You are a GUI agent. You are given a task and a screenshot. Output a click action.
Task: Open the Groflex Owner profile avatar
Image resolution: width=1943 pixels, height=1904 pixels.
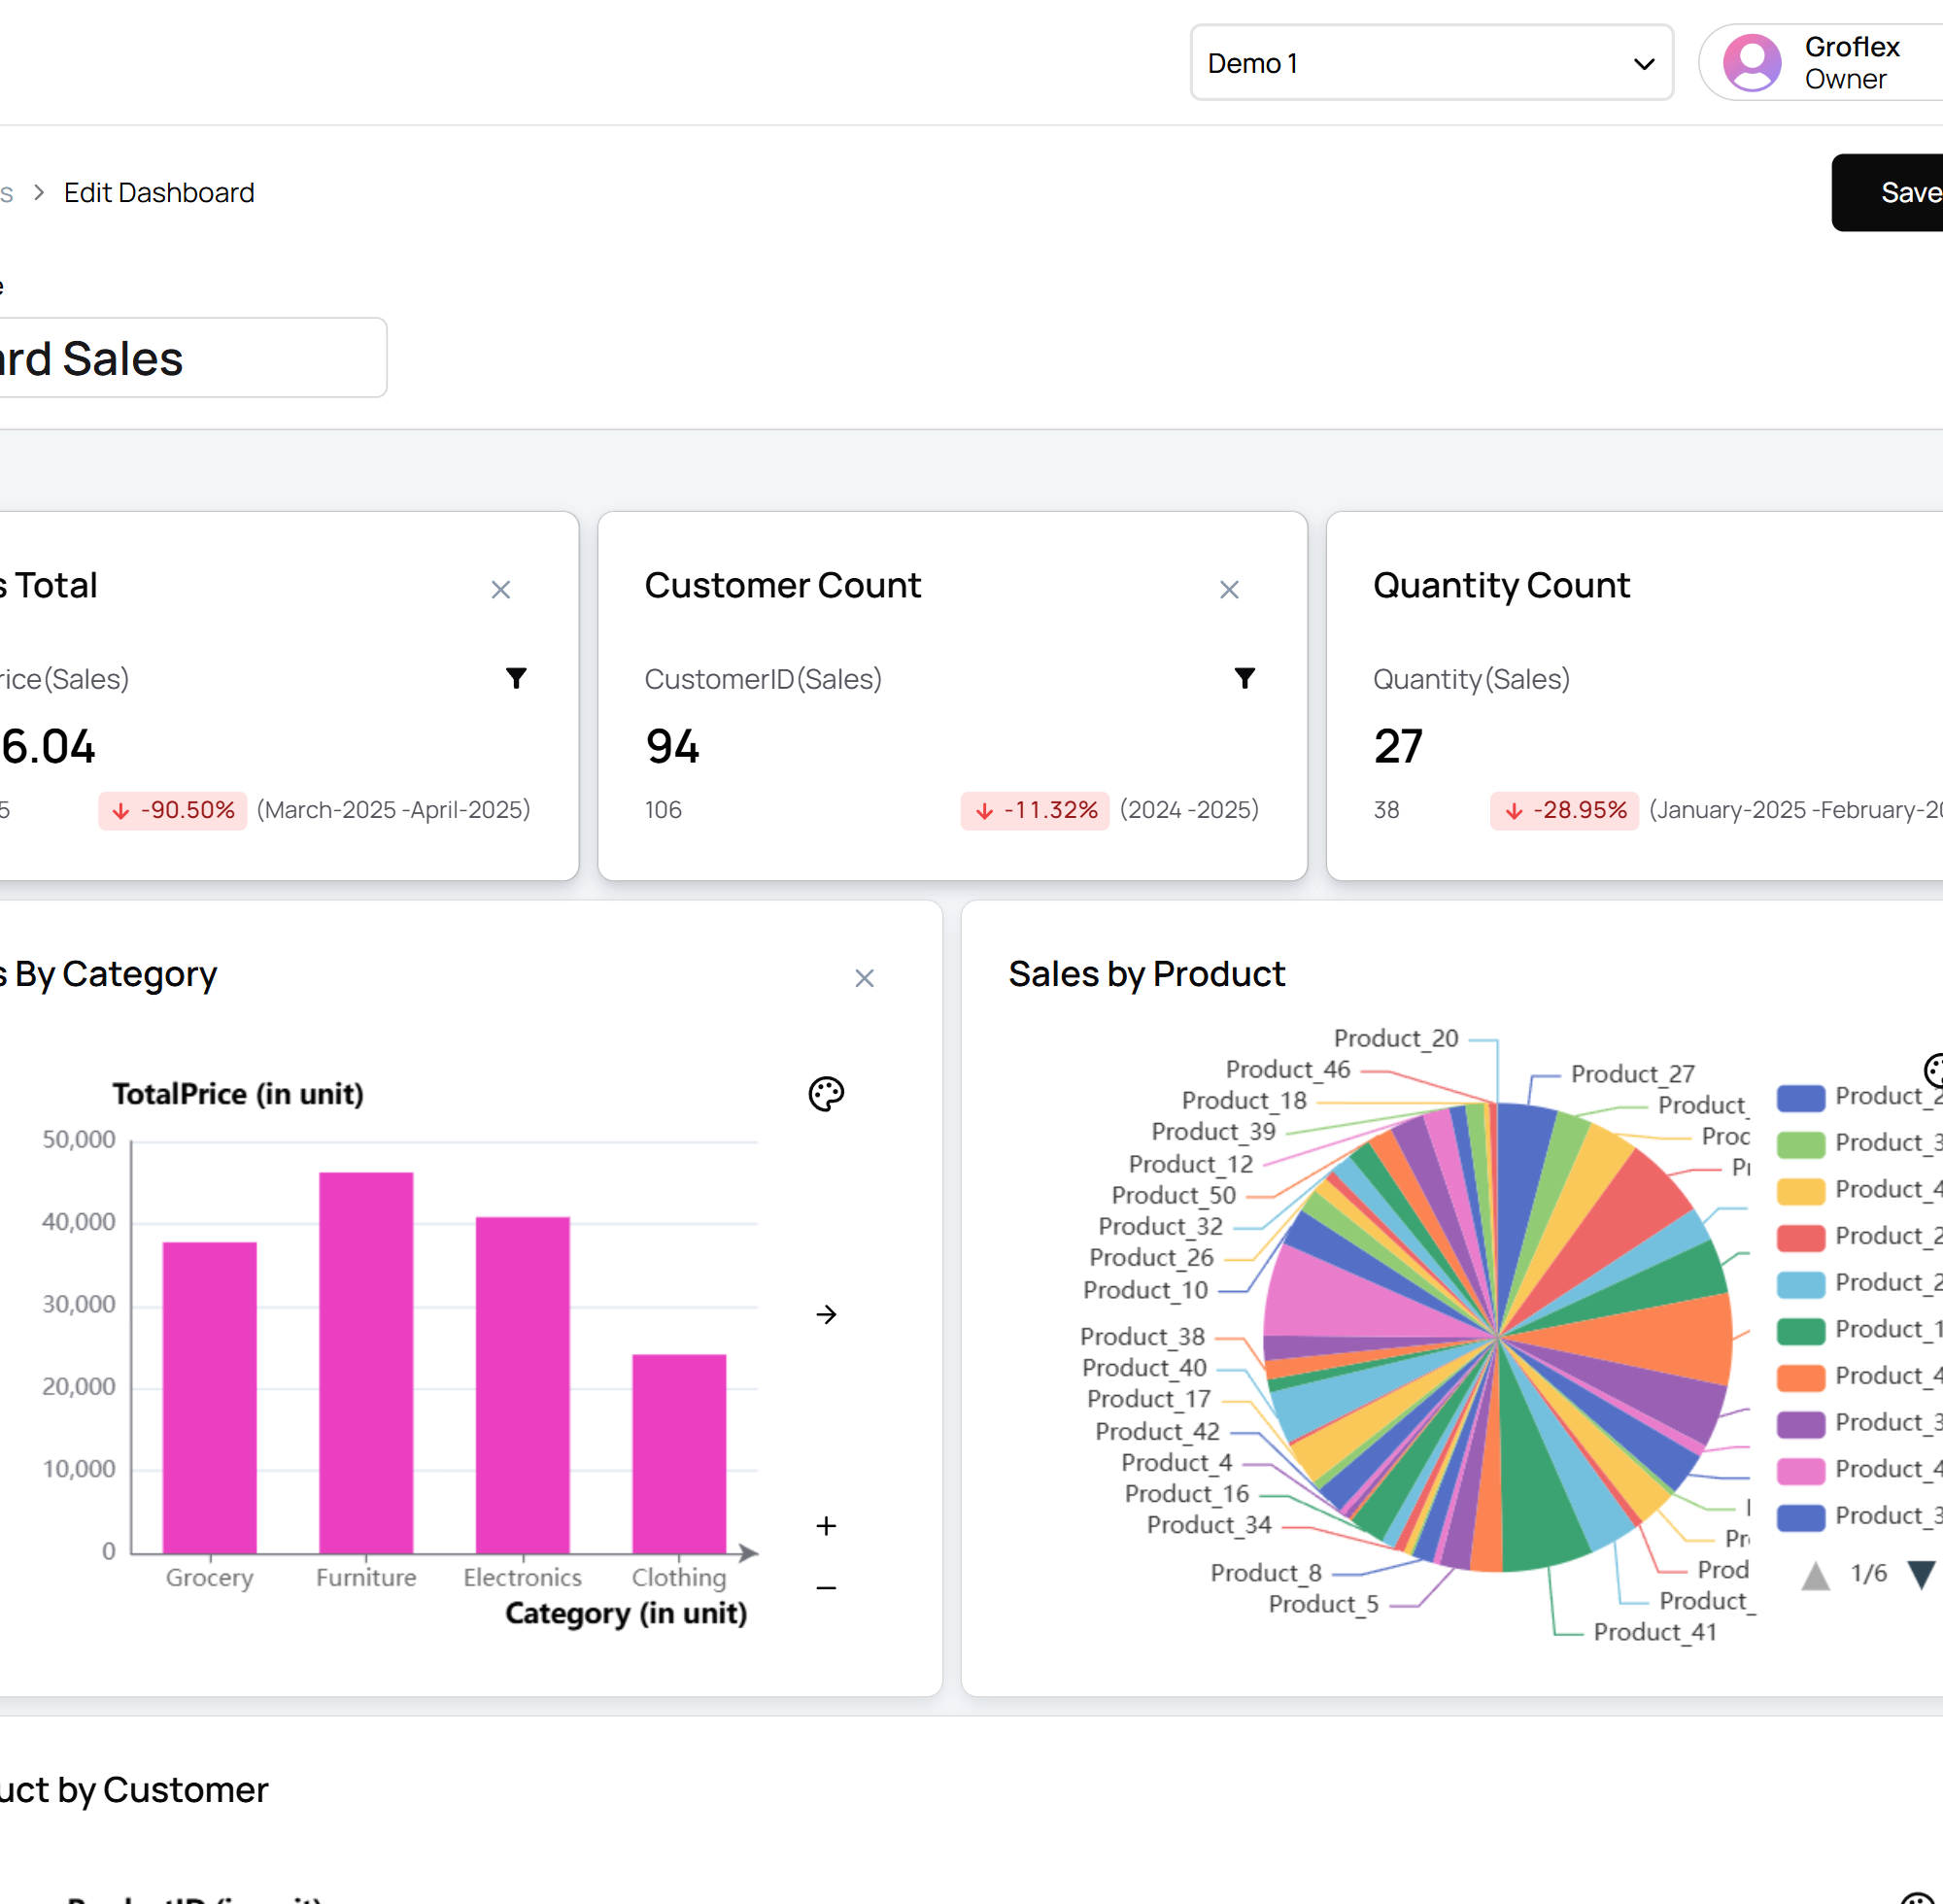pyautogui.click(x=1751, y=62)
